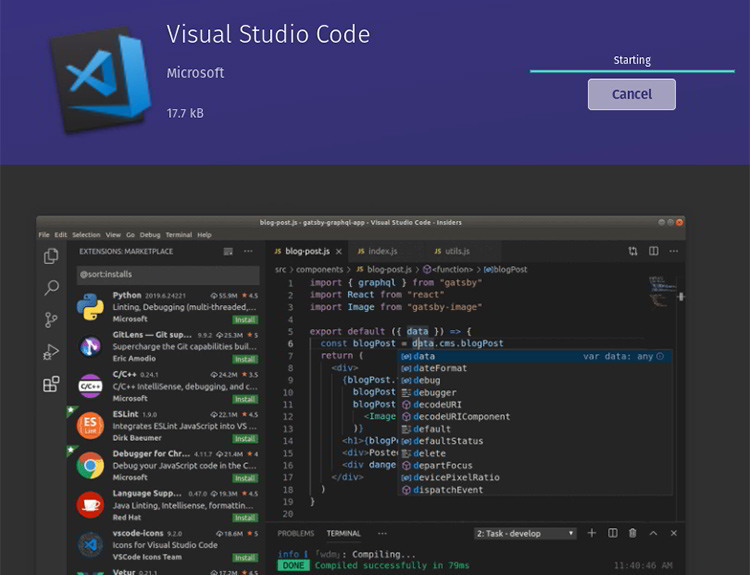750x575 pixels.
Task: Open the panel tabs overflow ellipsis
Action: click(382, 533)
